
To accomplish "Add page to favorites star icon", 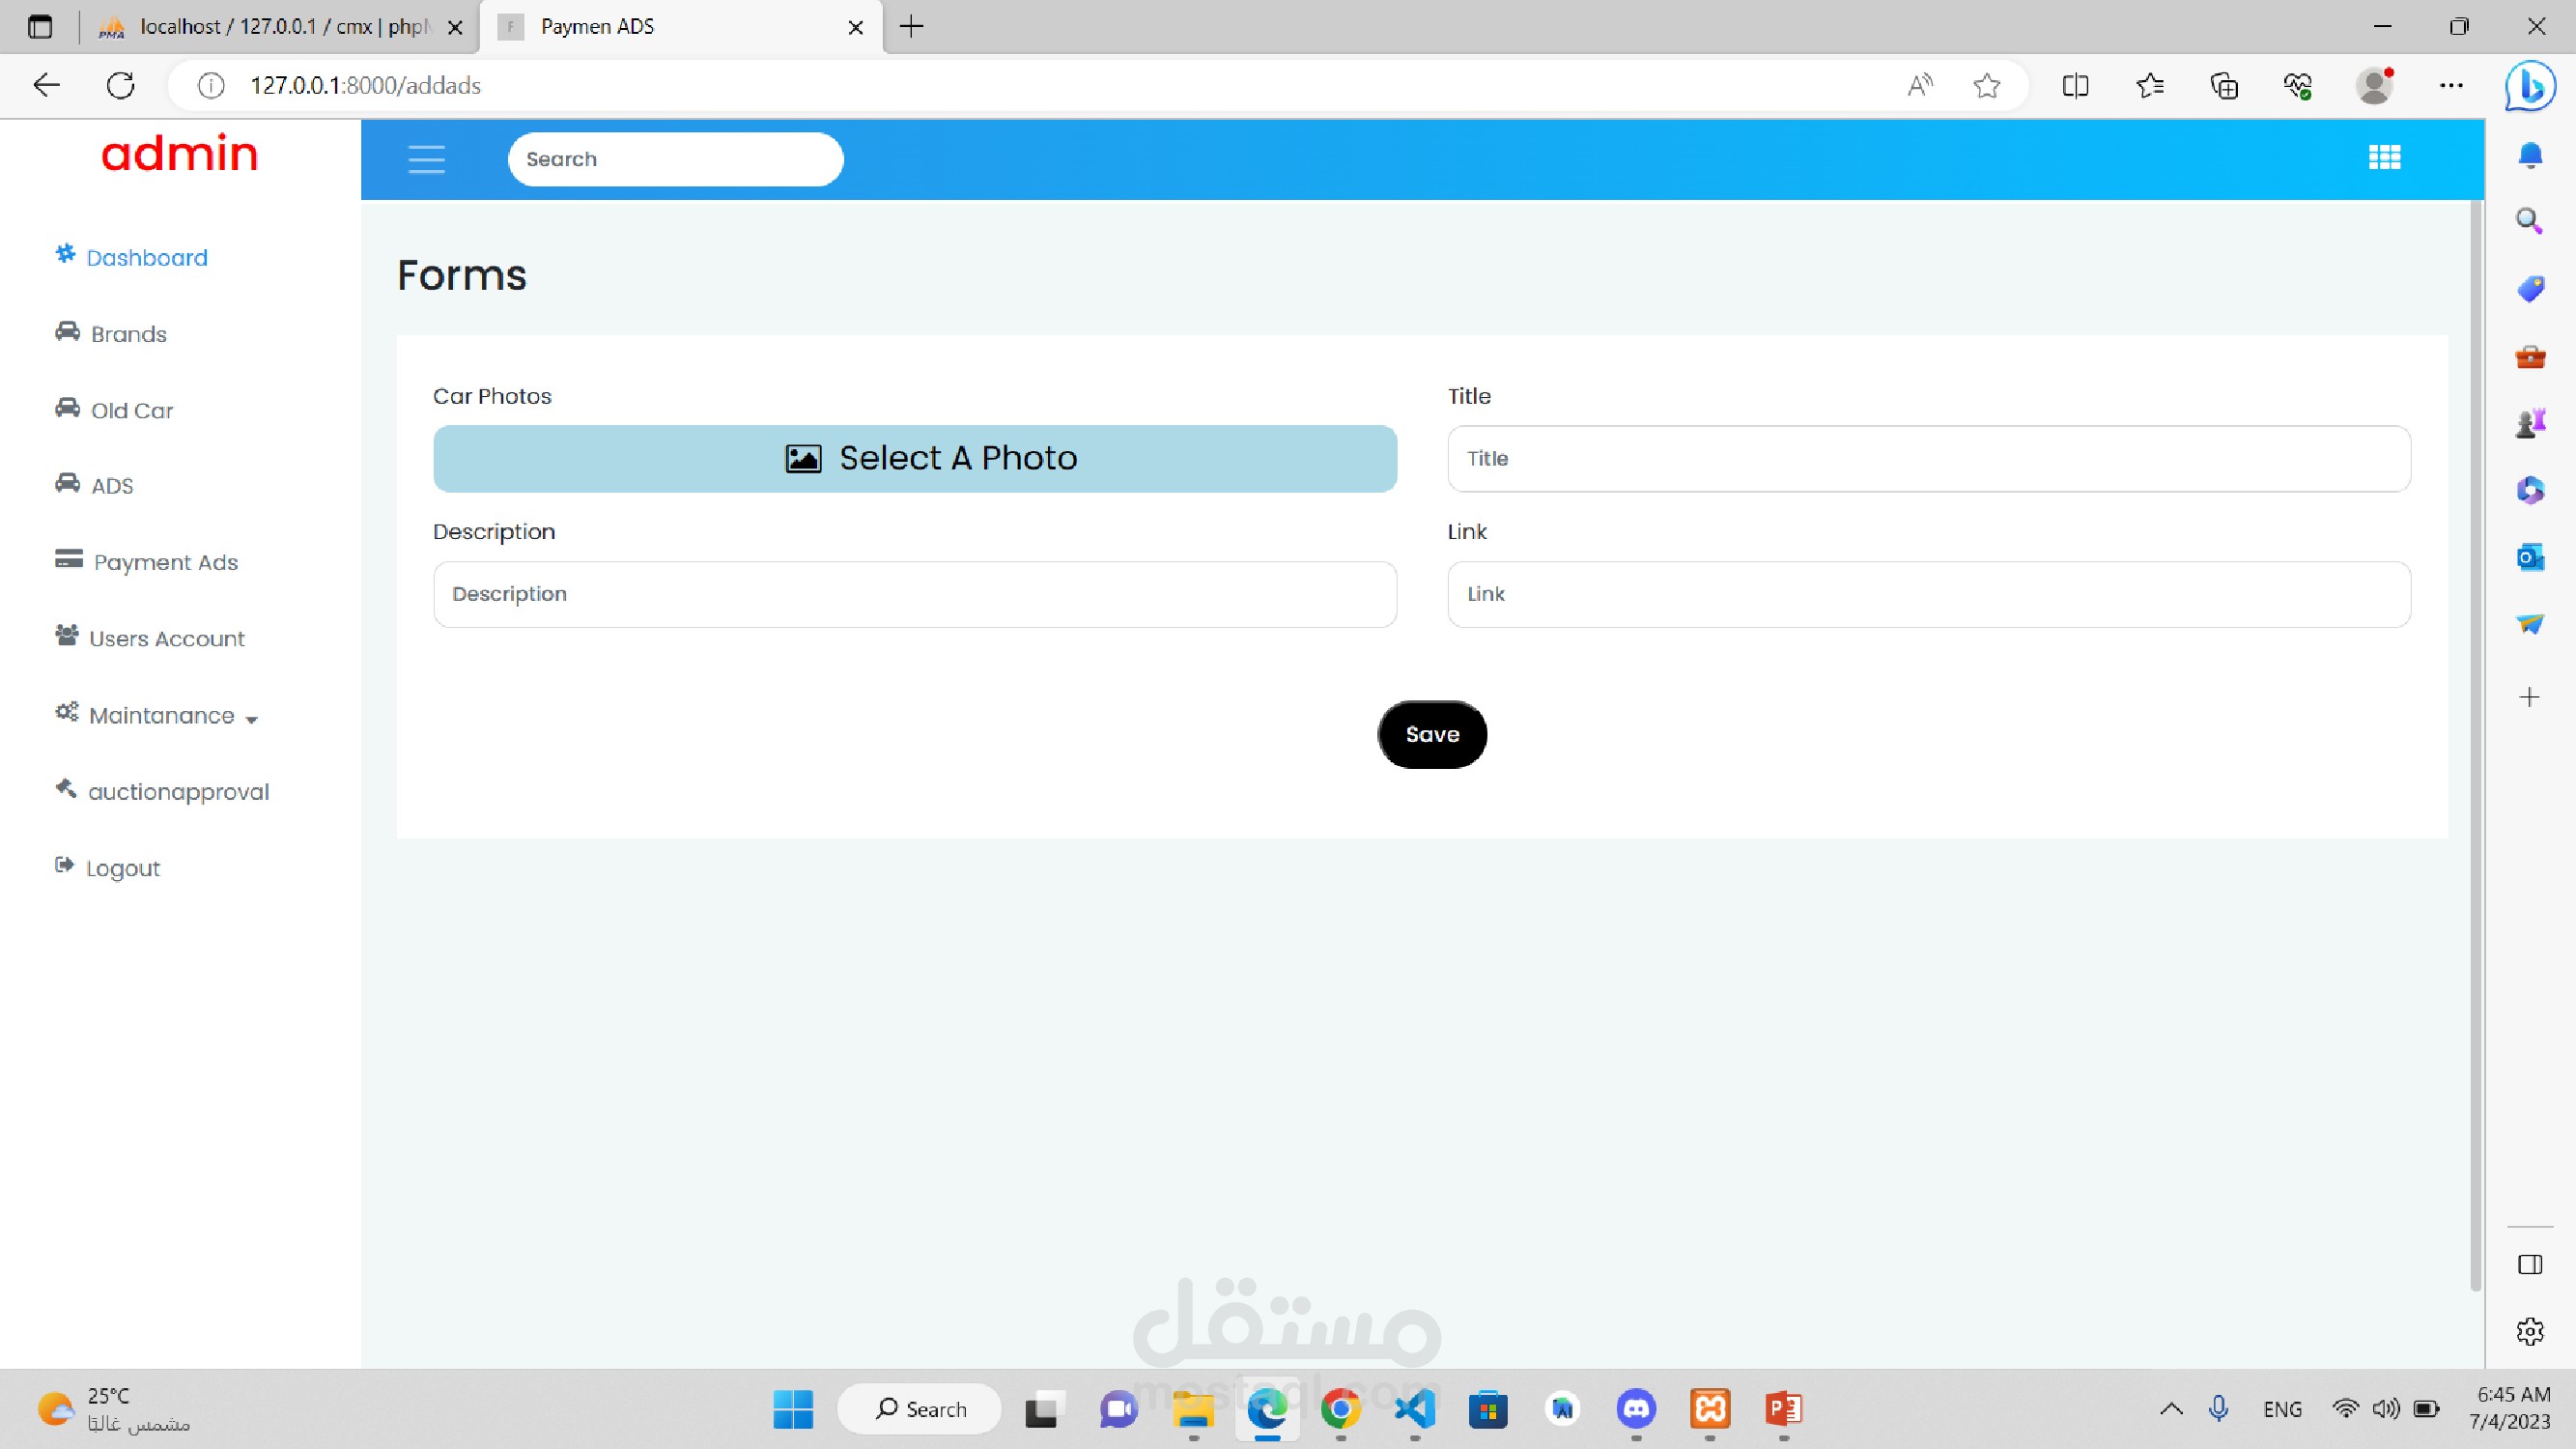I will 1986,86.
